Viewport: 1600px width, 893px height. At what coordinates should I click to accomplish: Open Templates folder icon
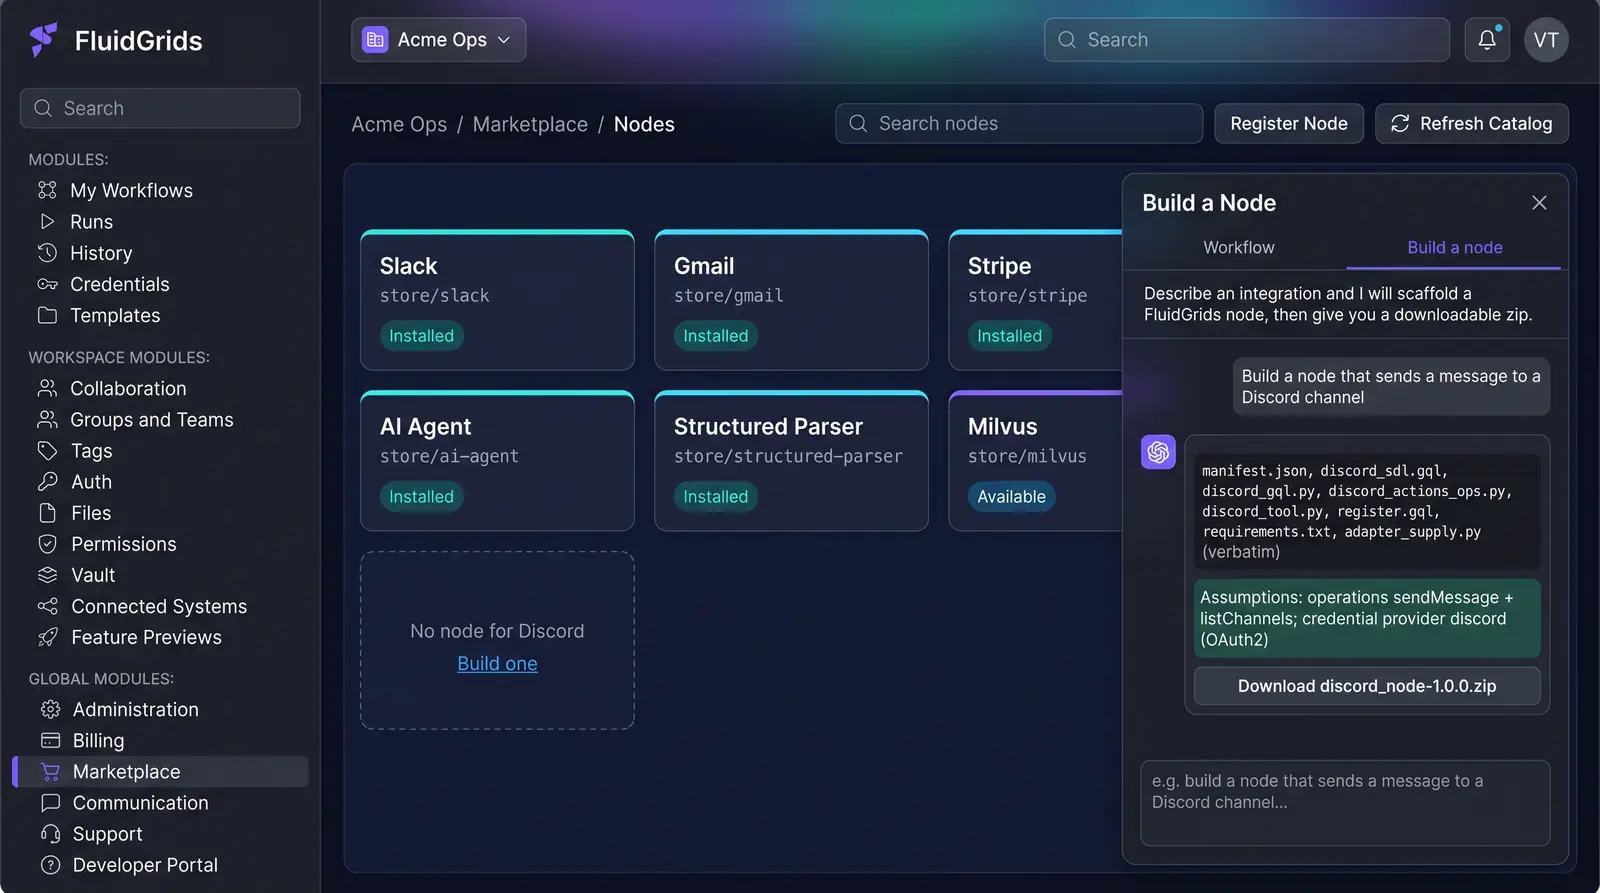pos(47,315)
